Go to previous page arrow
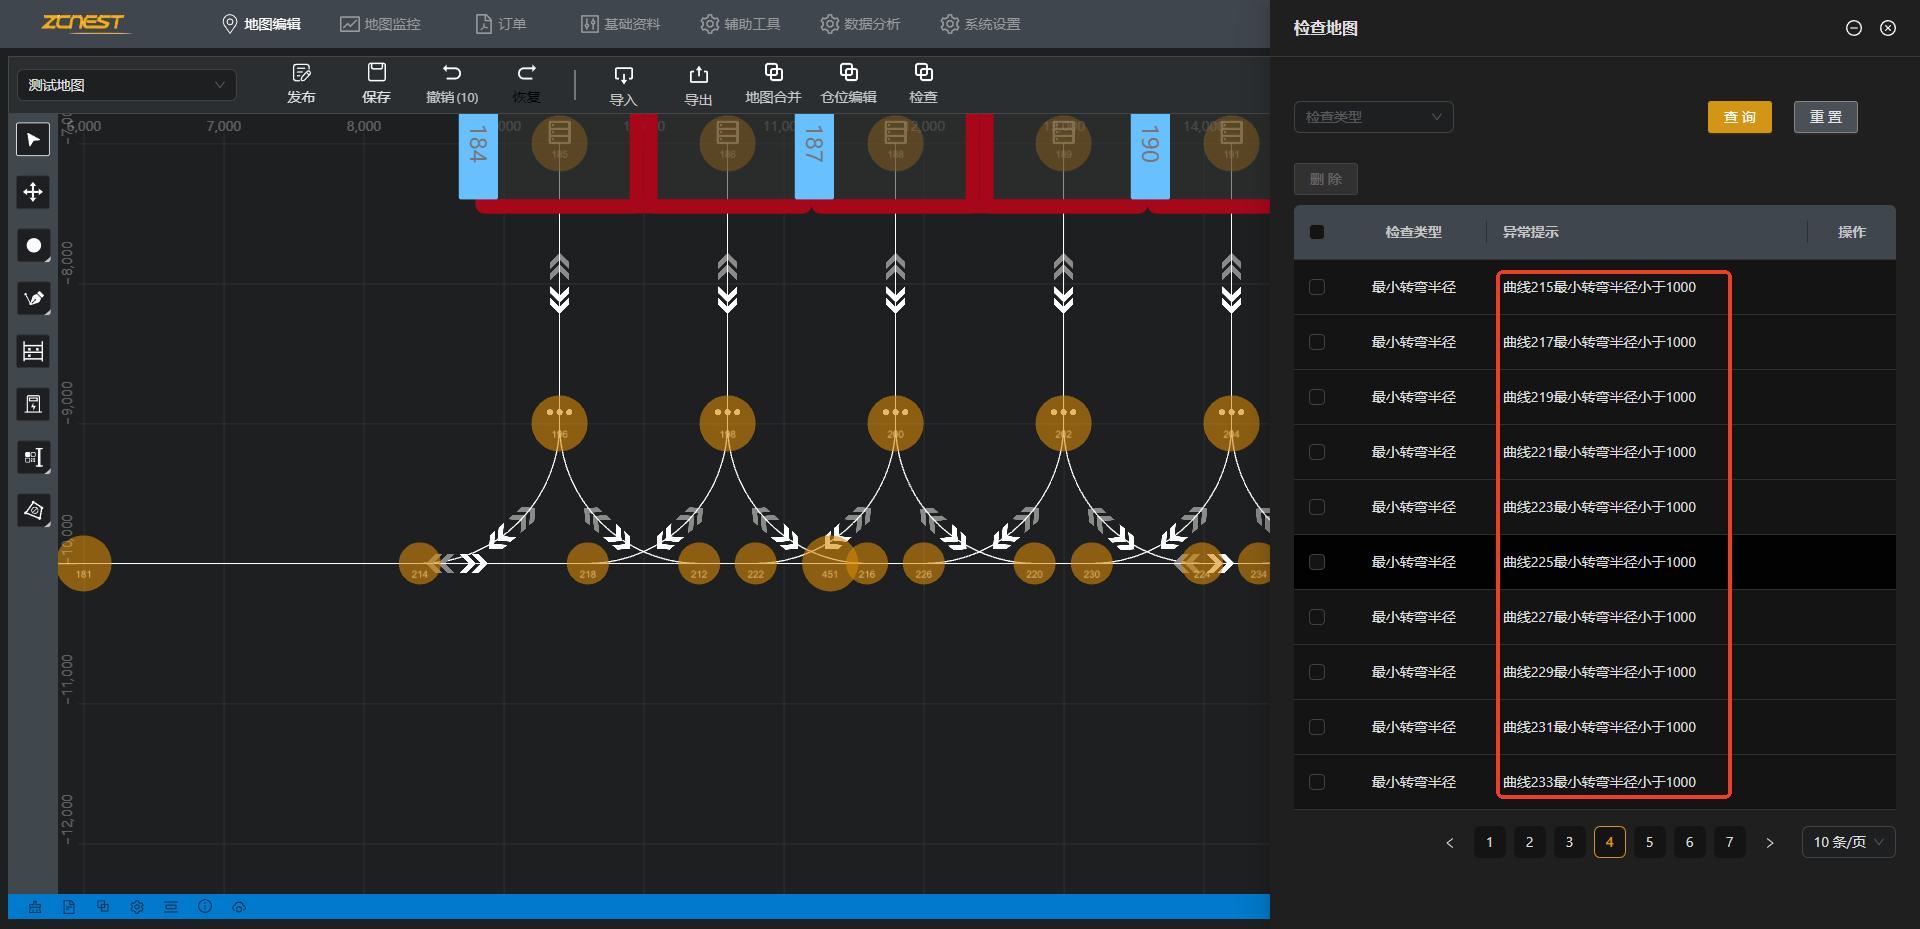The width and height of the screenshot is (1920, 929). 1450,842
